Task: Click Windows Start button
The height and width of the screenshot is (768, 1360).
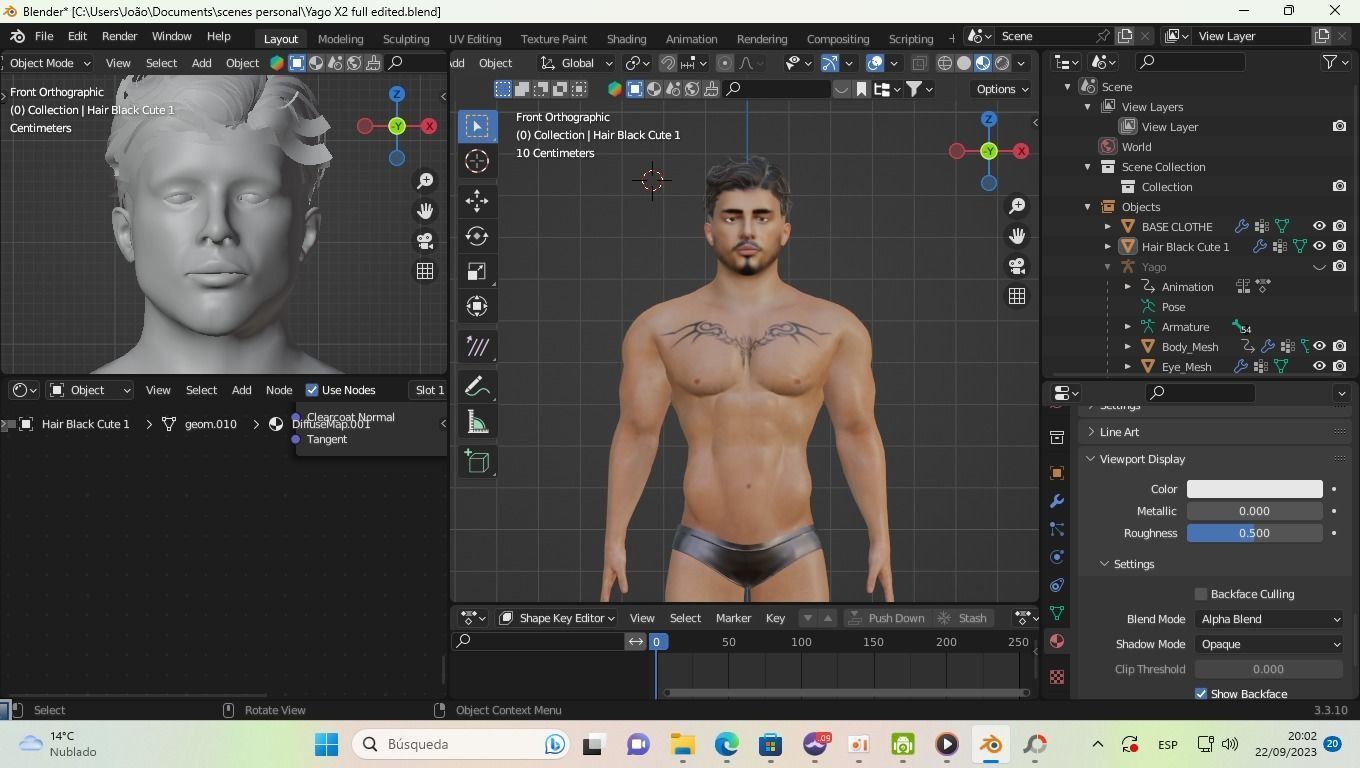Action: (326, 744)
